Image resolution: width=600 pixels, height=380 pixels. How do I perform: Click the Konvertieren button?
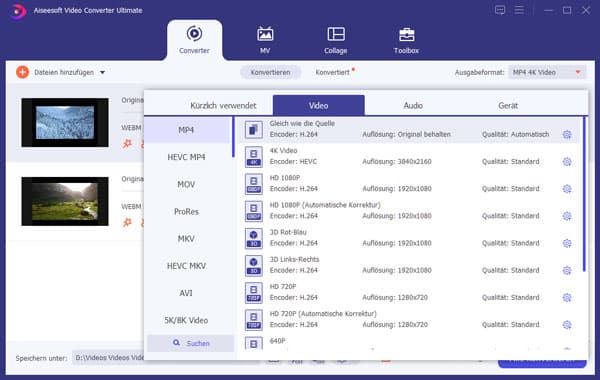(271, 72)
